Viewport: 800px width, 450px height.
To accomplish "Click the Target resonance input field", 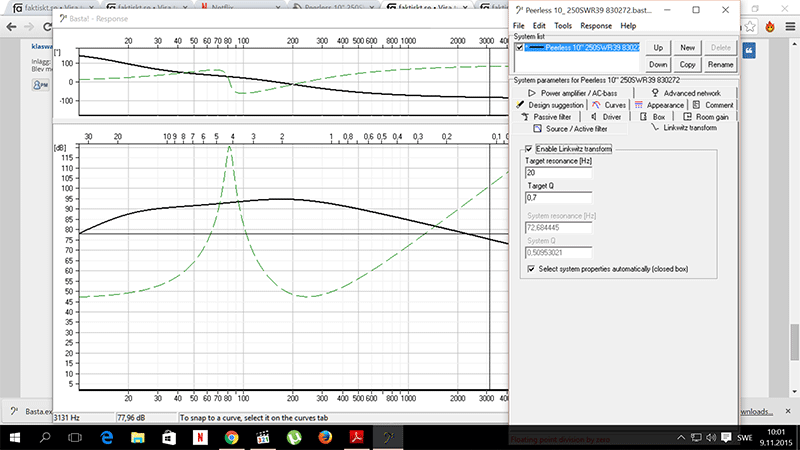I will coord(558,173).
